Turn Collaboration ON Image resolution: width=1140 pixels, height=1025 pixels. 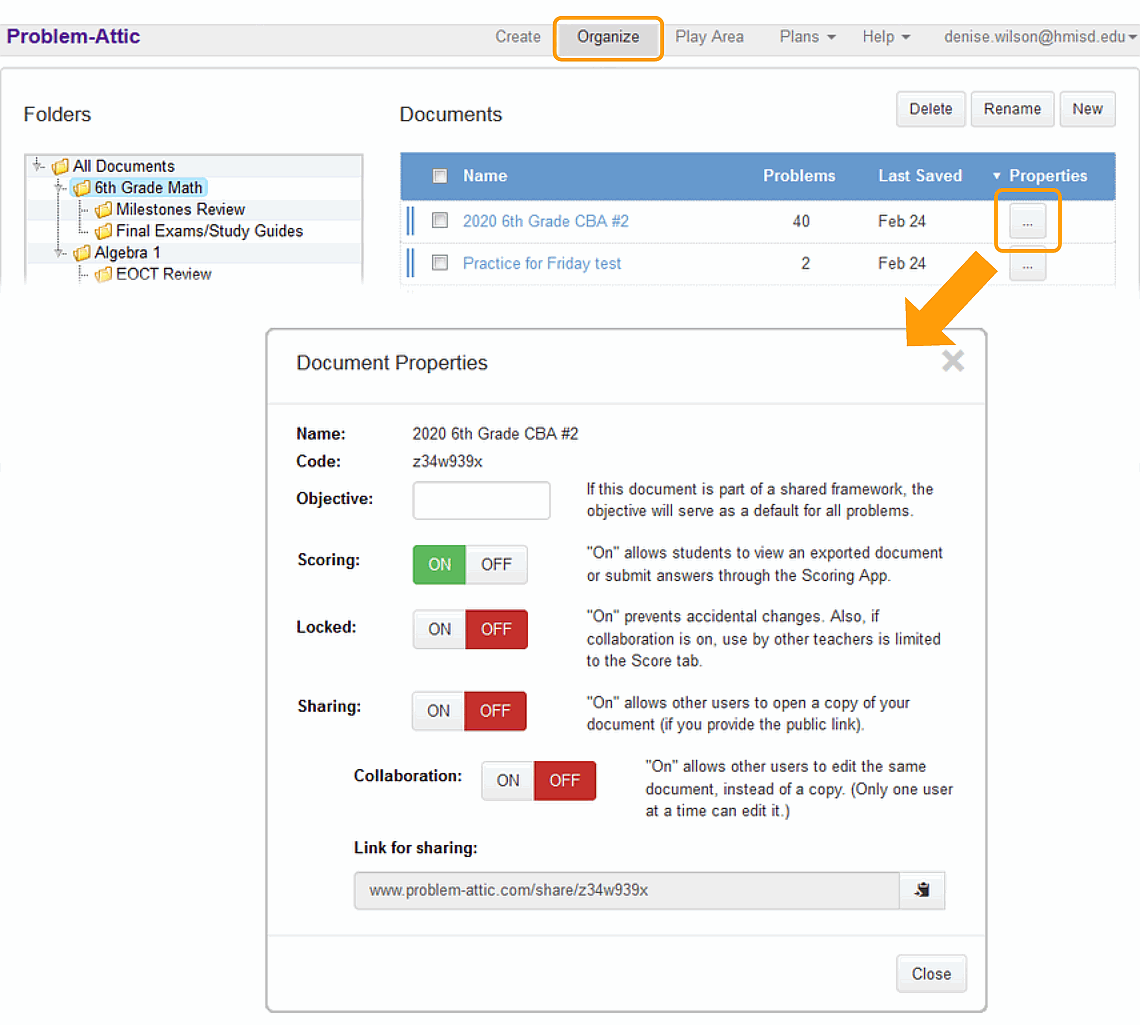coord(507,781)
